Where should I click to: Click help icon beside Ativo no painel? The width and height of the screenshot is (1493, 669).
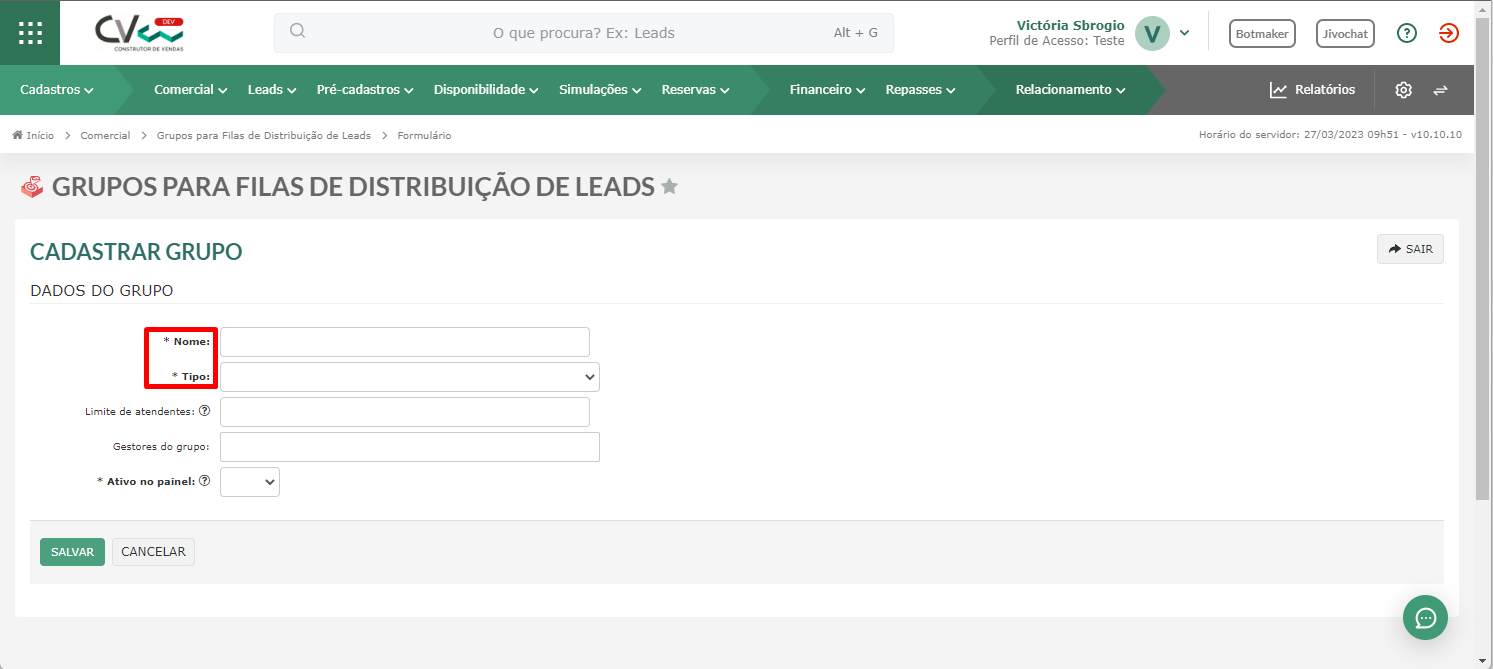(204, 481)
